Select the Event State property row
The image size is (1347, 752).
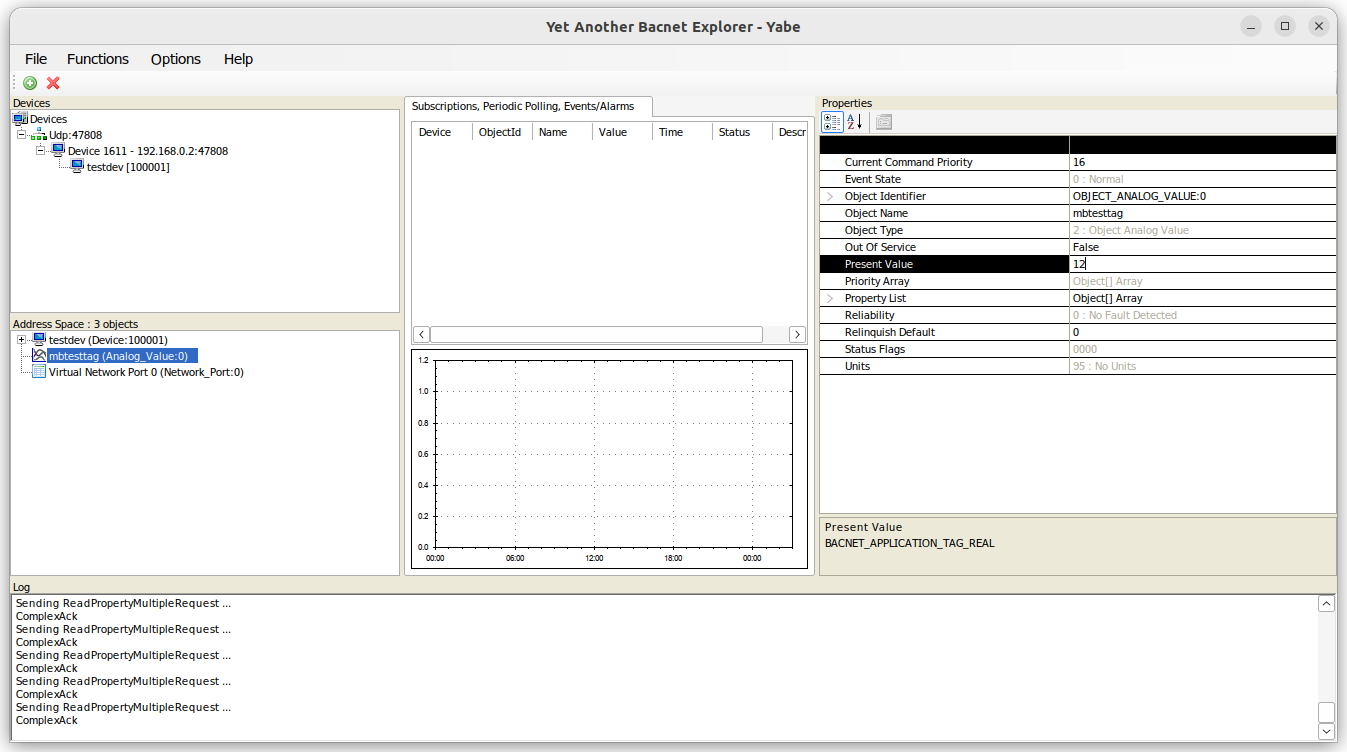point(1078,179)
